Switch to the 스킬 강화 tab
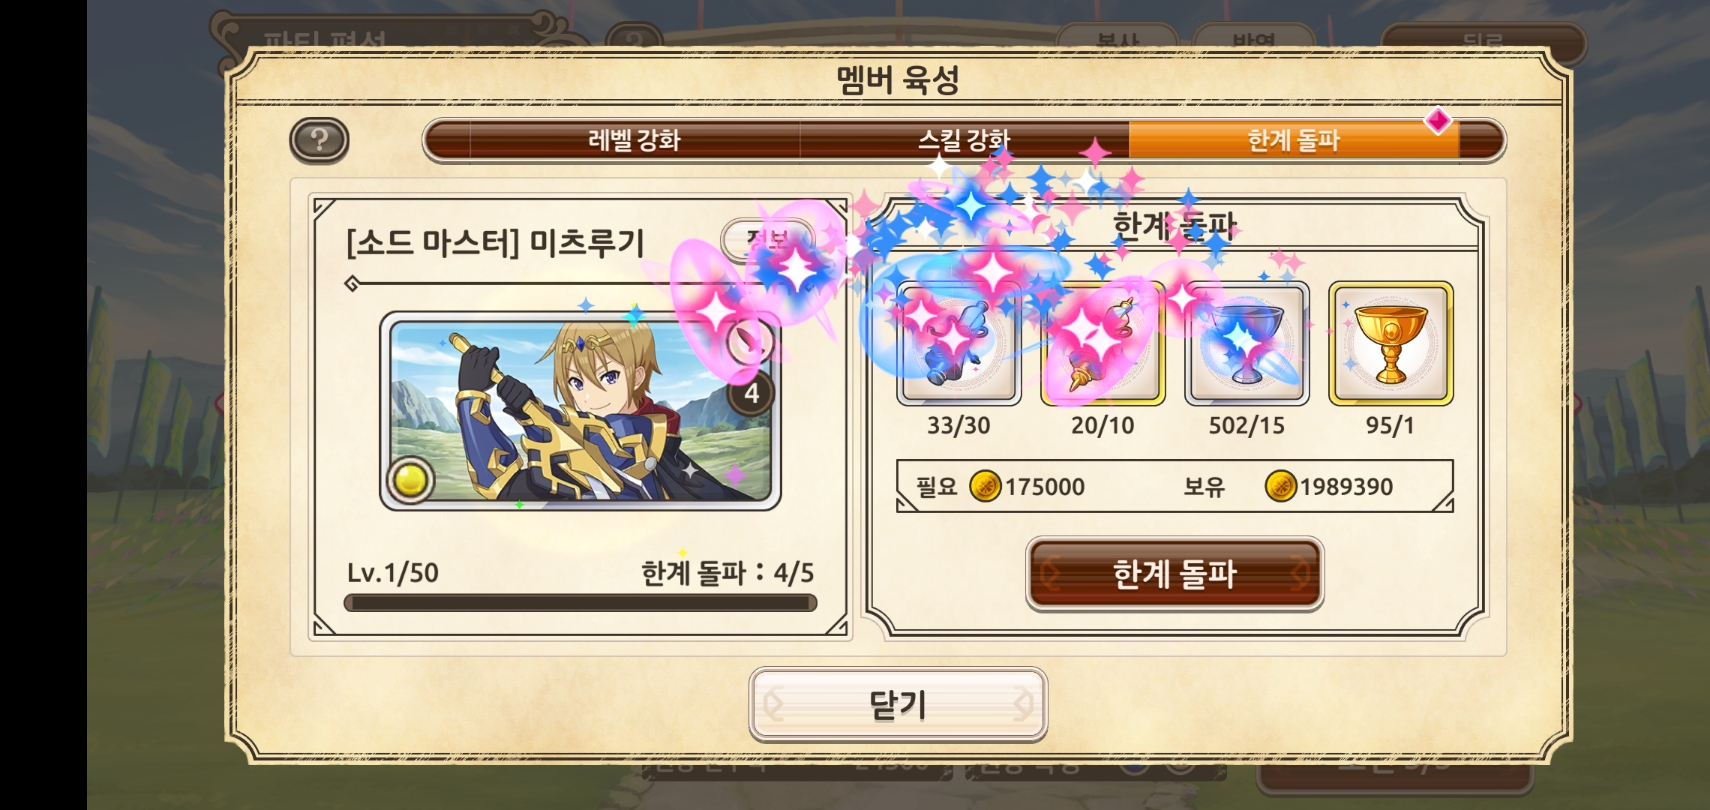 click(964, 140)
